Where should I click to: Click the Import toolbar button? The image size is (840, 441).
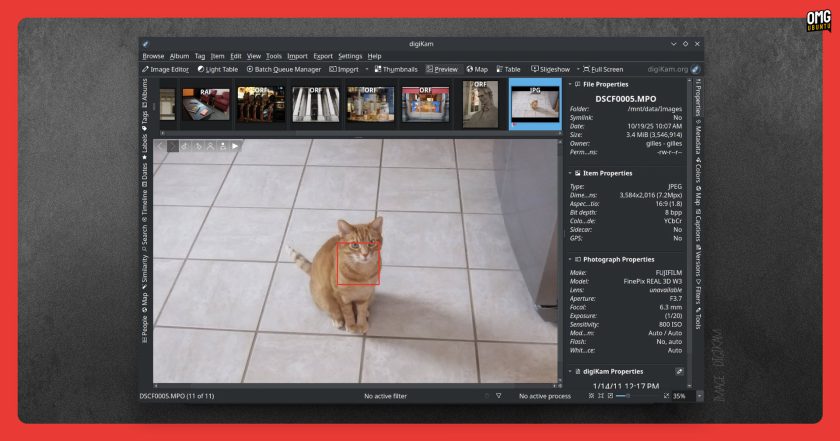click(x=344, y=69)
